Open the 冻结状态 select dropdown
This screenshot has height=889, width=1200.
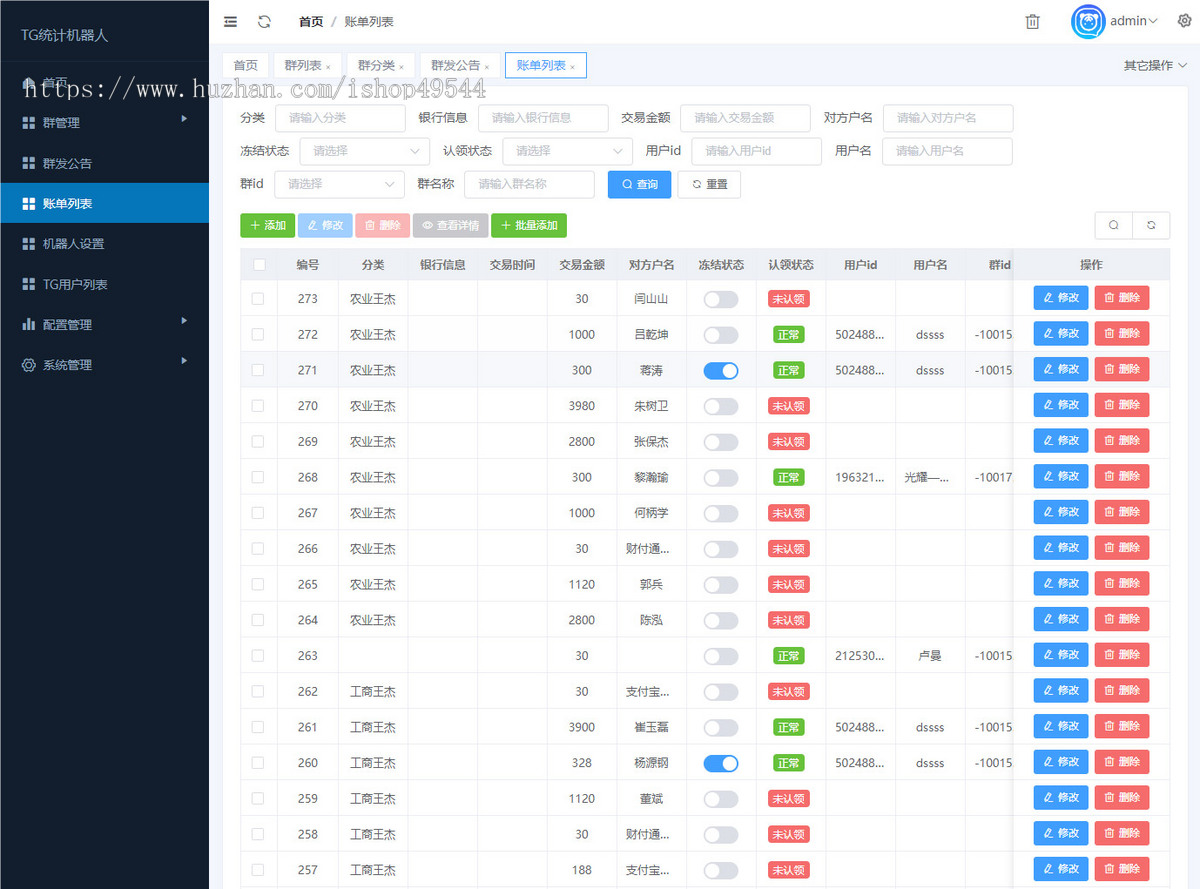point(365,151)
